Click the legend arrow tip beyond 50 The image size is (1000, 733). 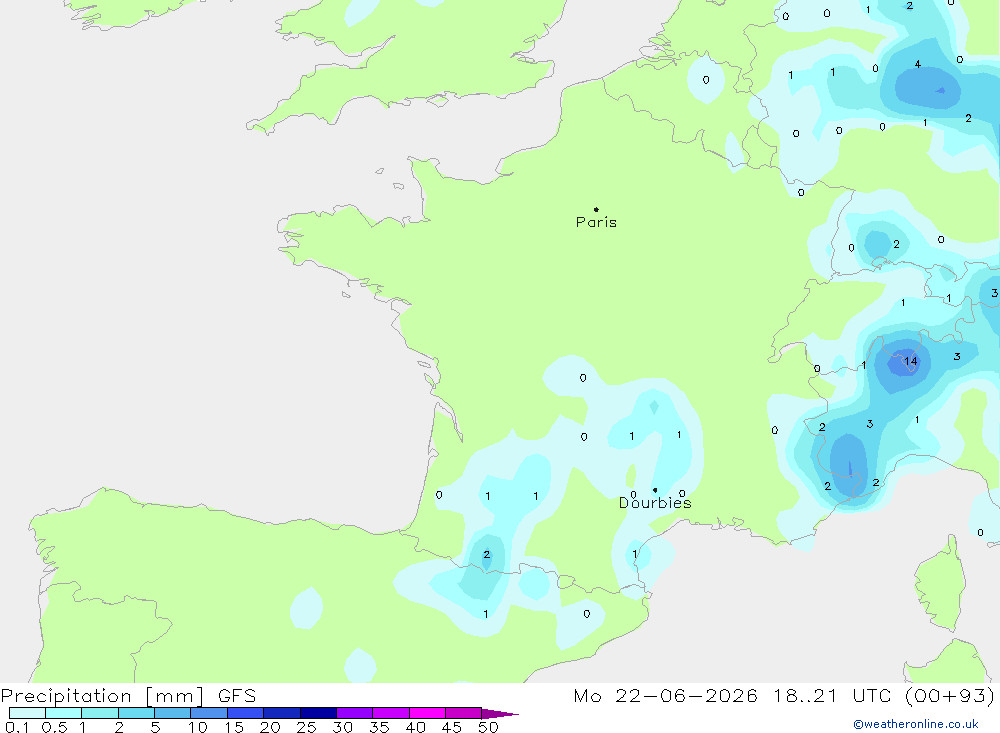point(501,713)
